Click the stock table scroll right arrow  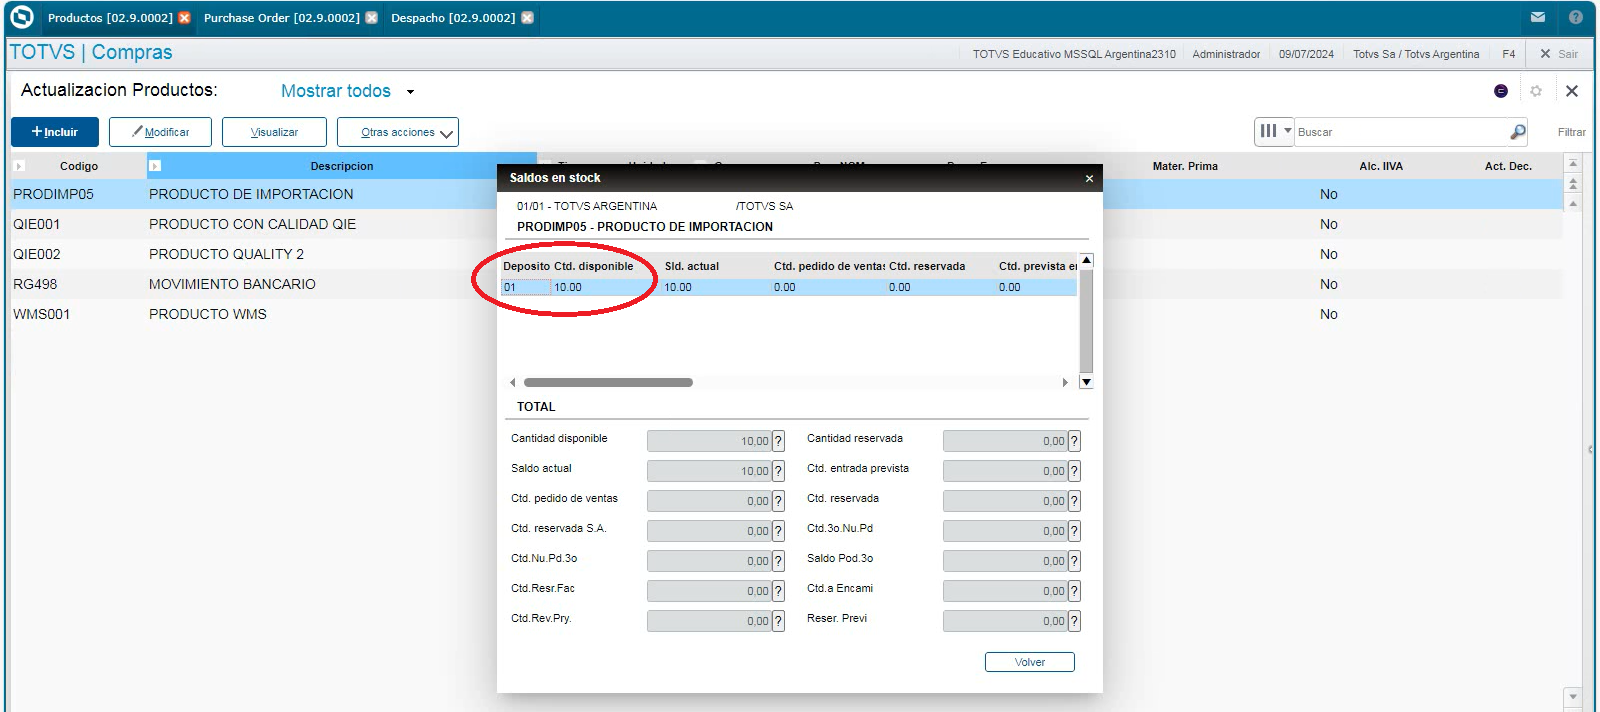point(1065,382)
